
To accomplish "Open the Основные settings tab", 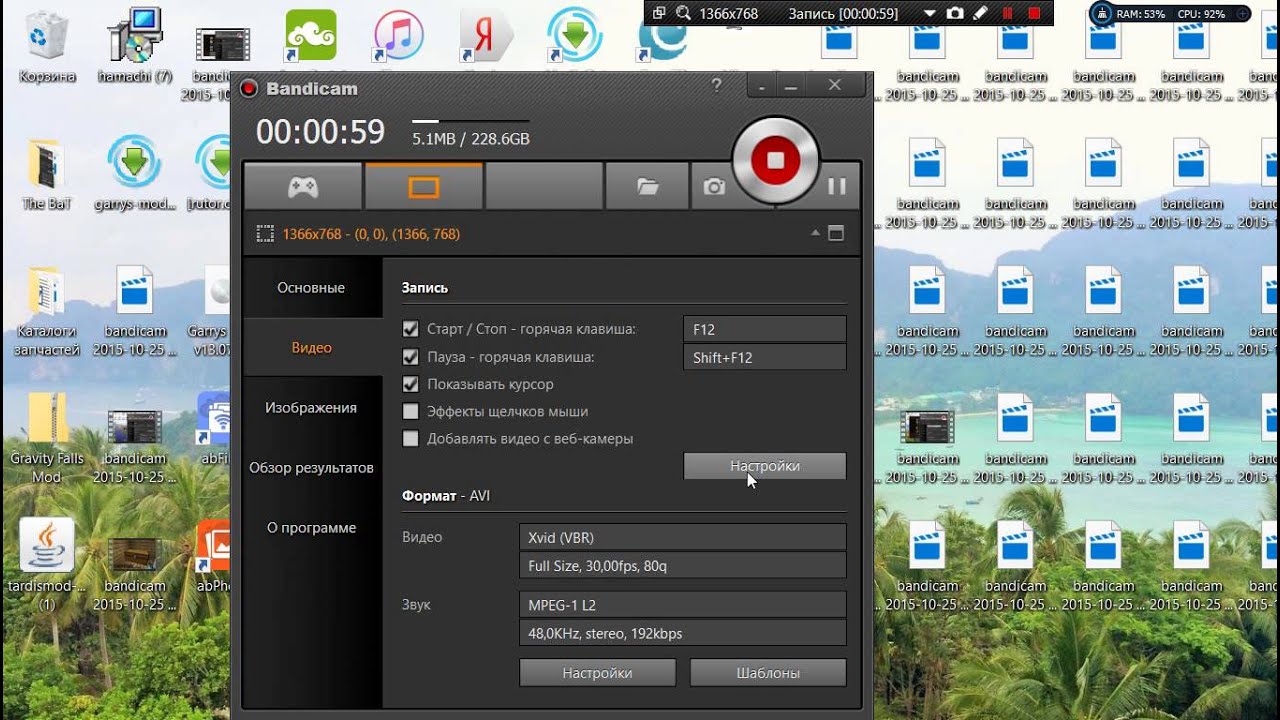I will [311, 288].
